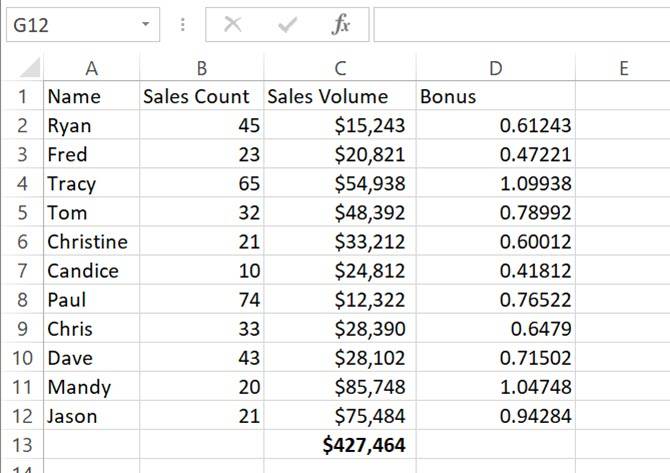This screenshot has height=473, width=670.
Task: Select the Bonus header cell
Action: click(494, 97)
